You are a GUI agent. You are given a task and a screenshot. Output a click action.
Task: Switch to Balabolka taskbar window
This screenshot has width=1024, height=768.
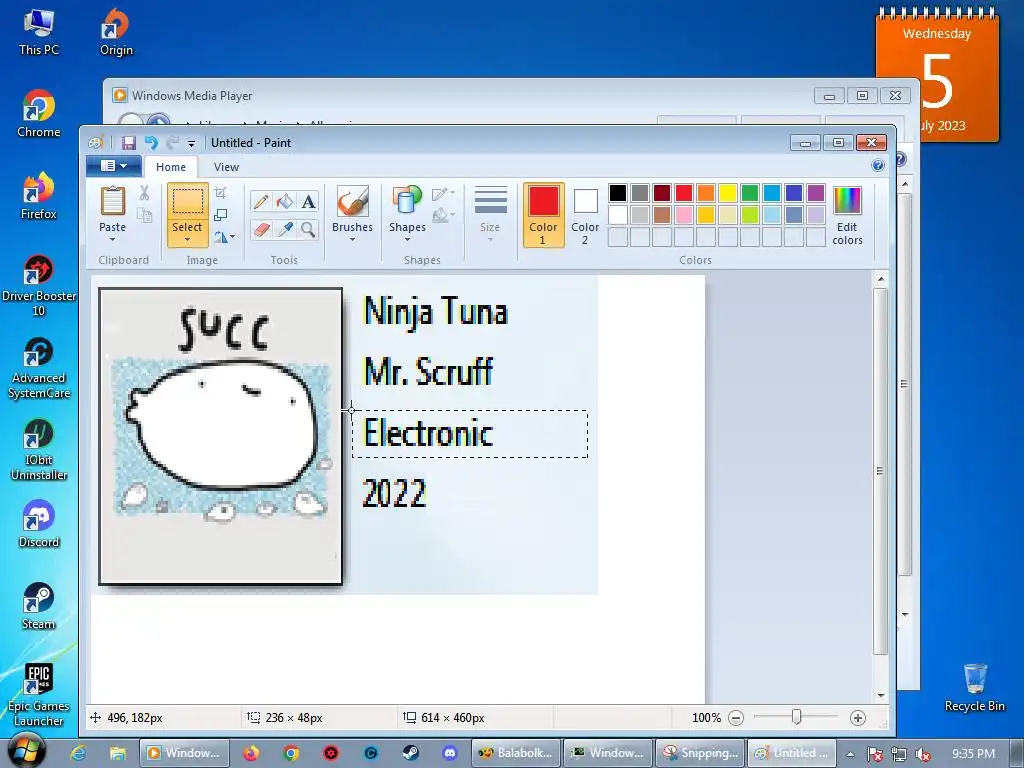[517, 753]
